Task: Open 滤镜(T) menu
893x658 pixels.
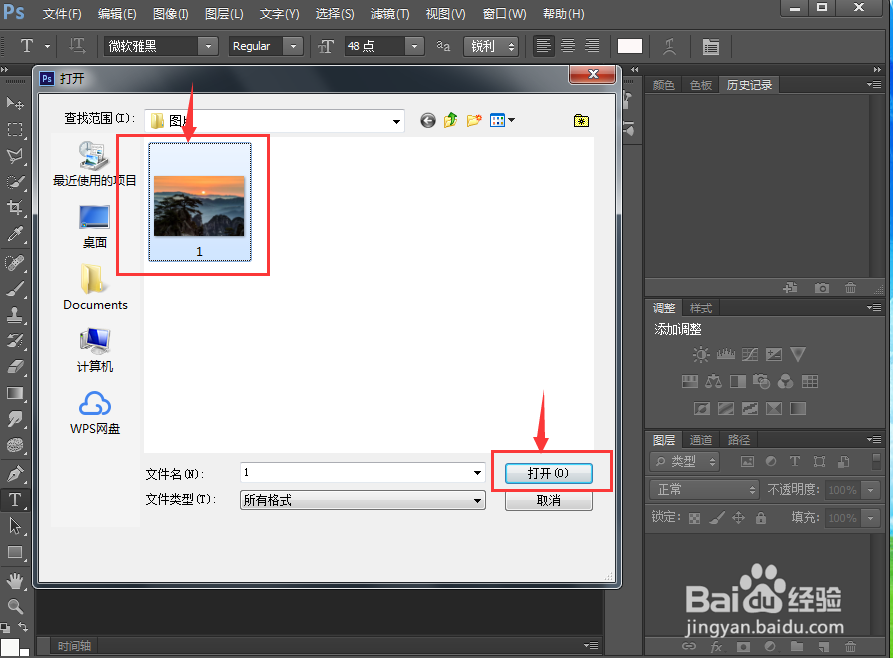Action: (390, 14)
